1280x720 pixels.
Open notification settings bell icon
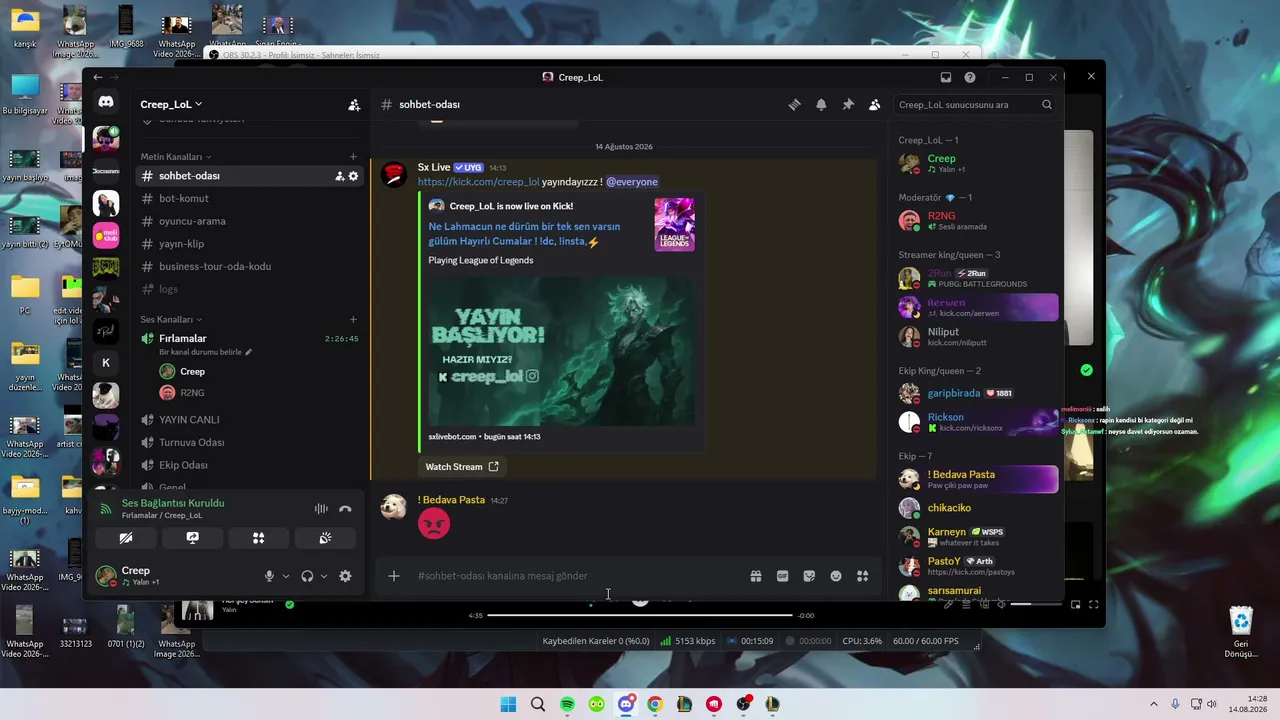(821, 104)
